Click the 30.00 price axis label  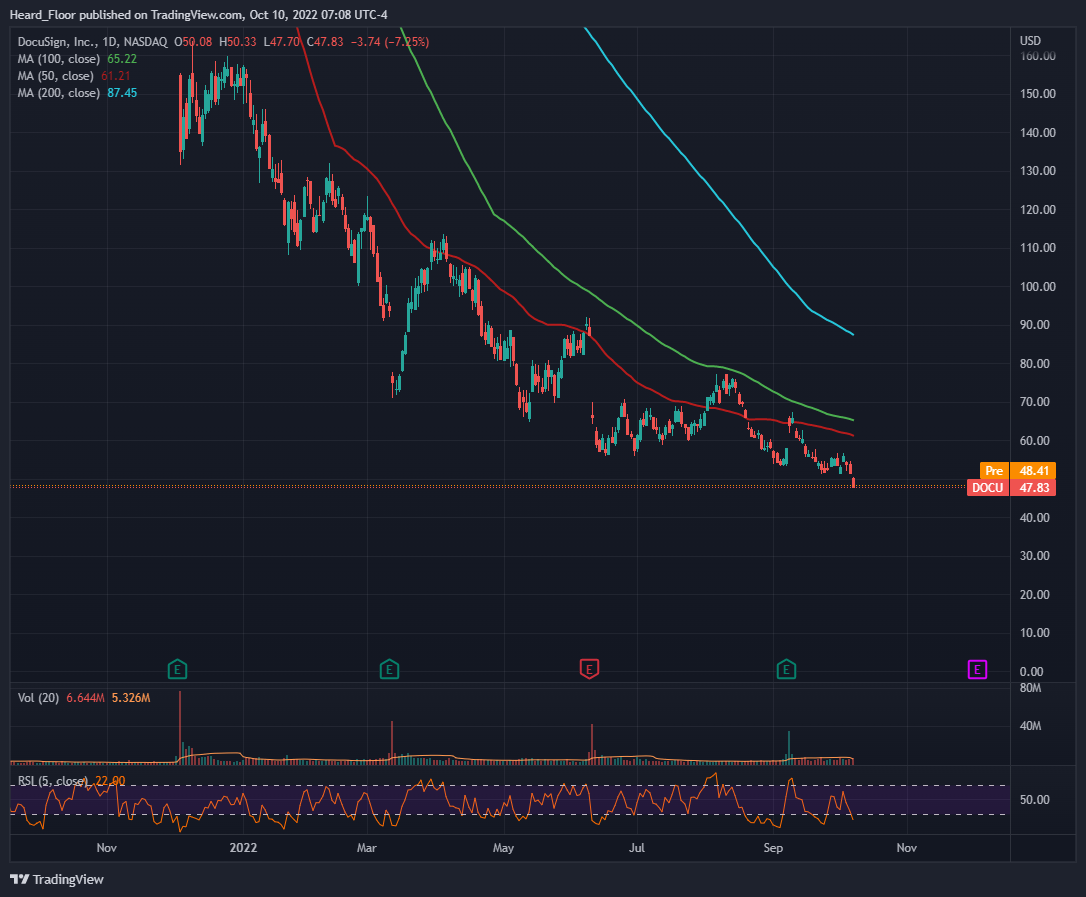1035,556
